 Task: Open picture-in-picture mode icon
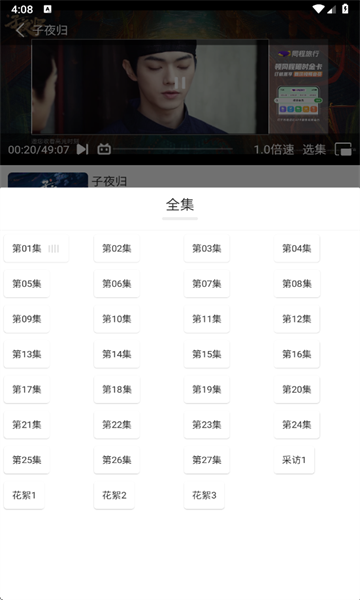(x=344, y=149)
